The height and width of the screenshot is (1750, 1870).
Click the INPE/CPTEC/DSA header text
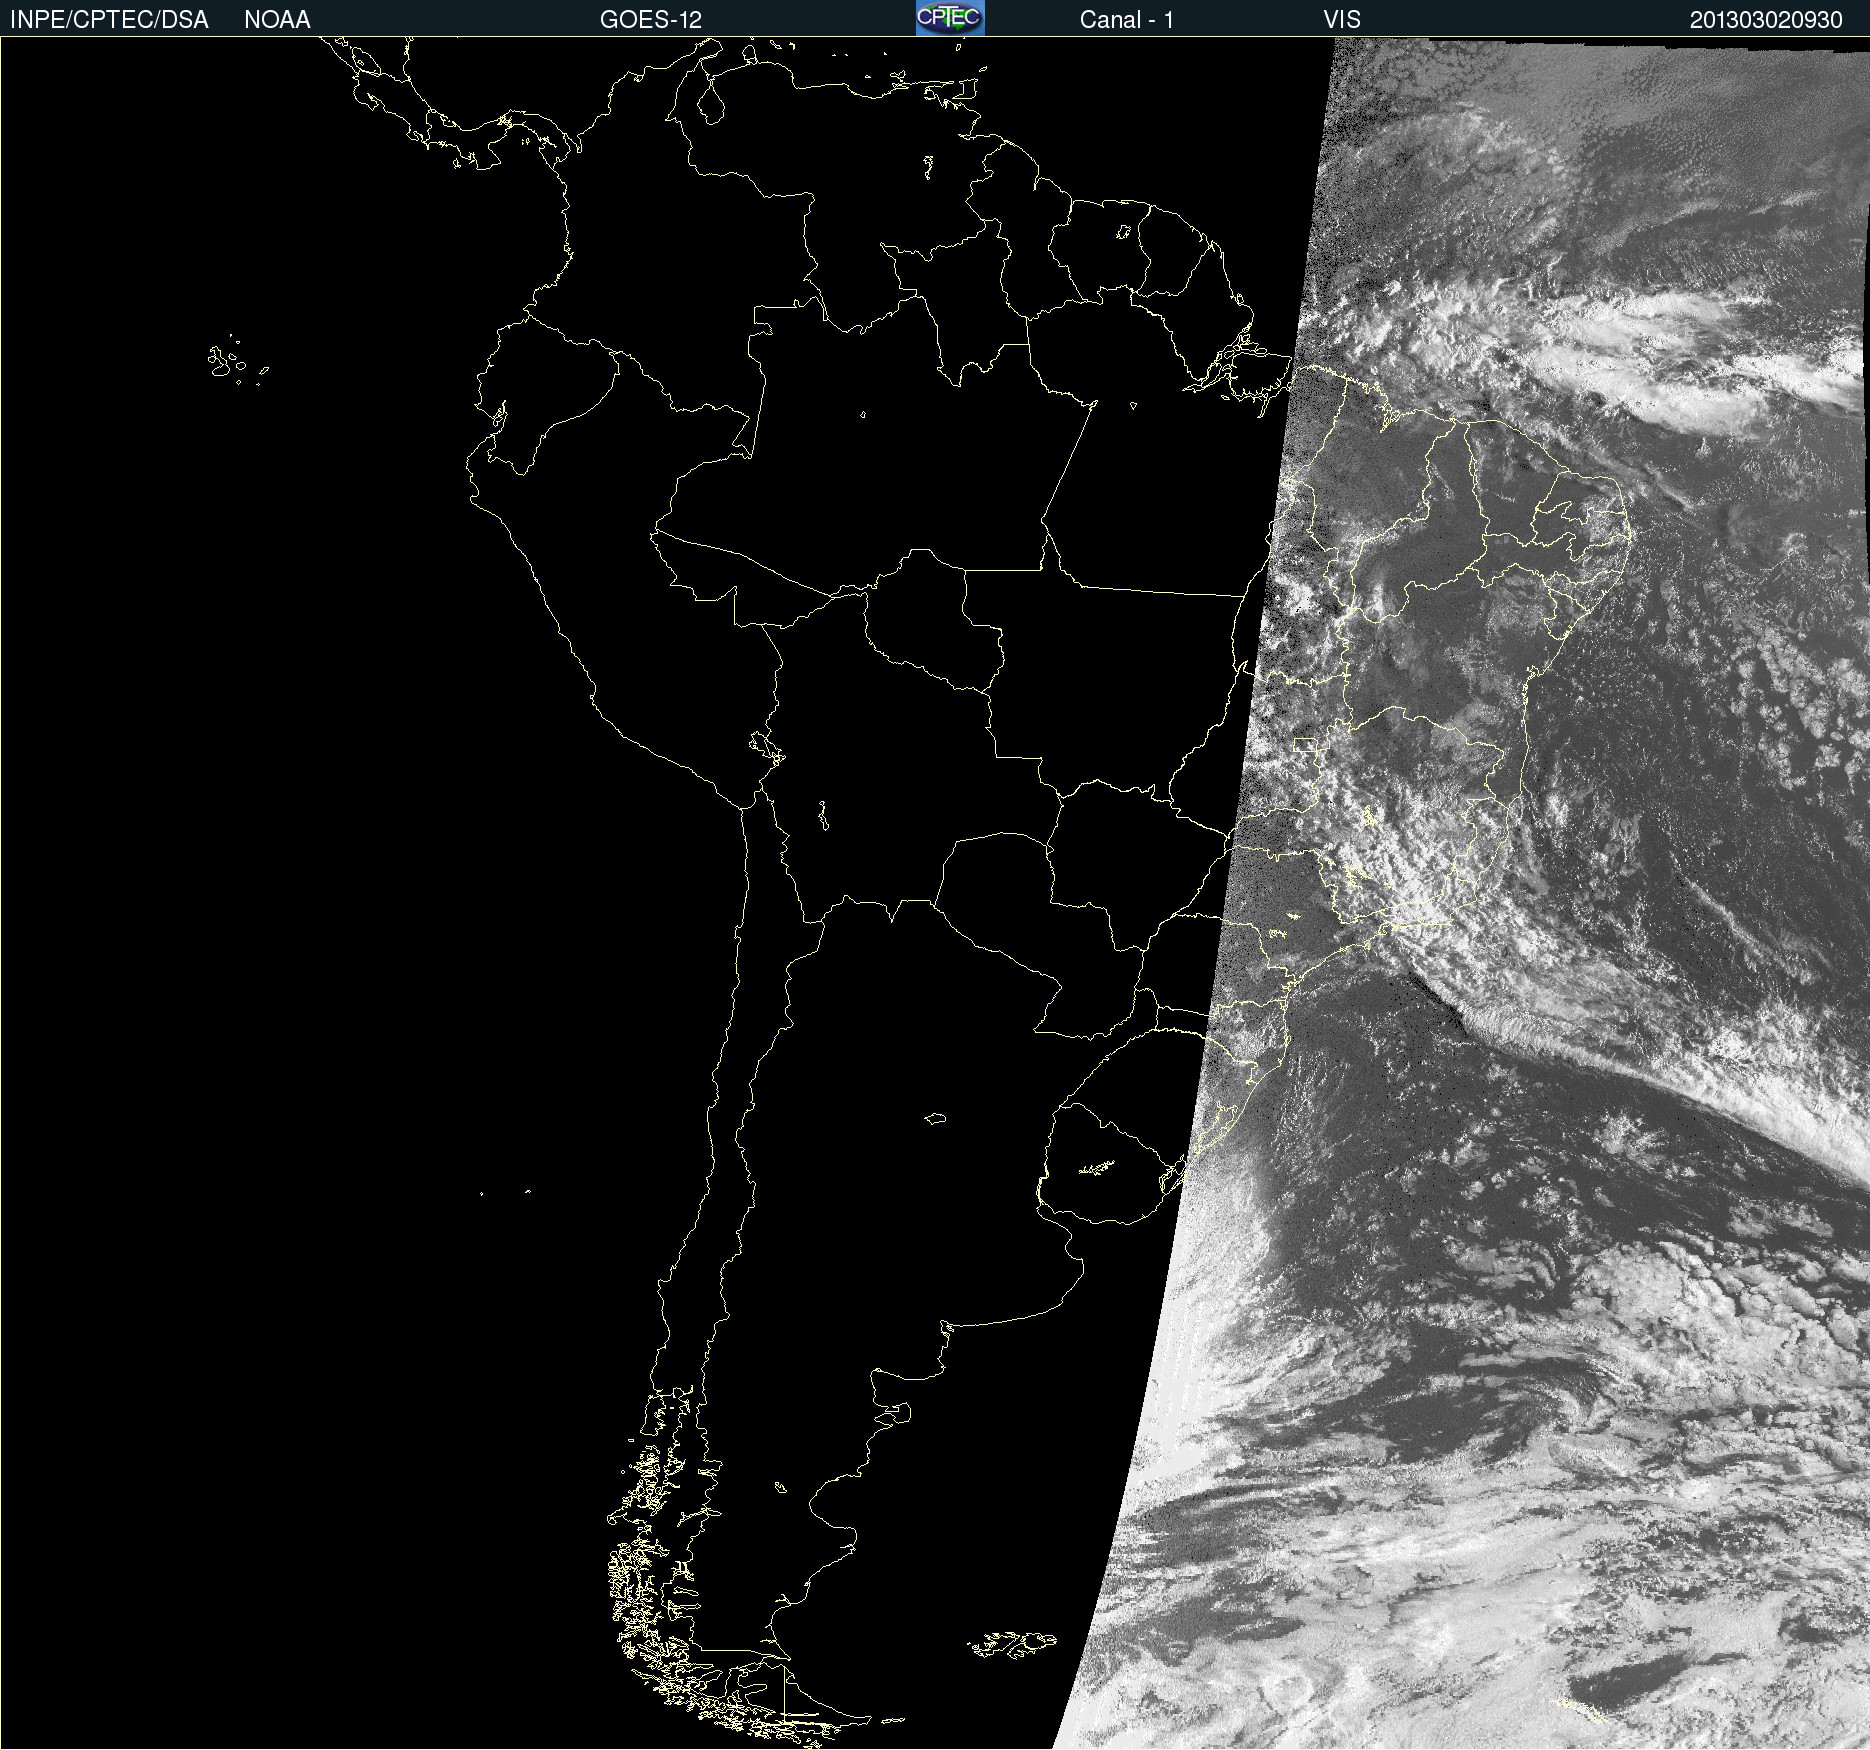pyautogui.click(x=109, y=20)
